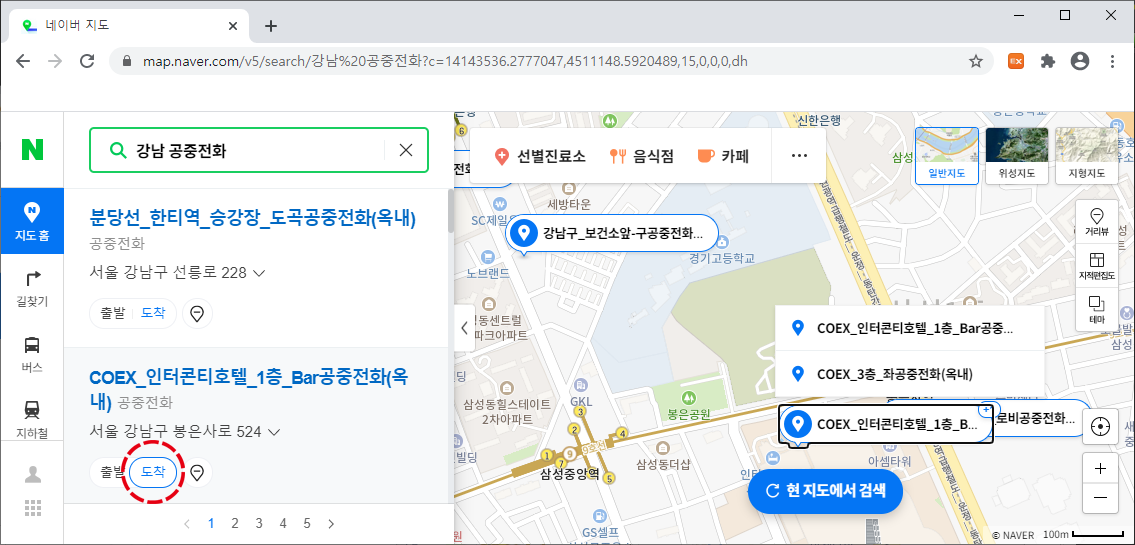Select results page 1

click(211, 523)
